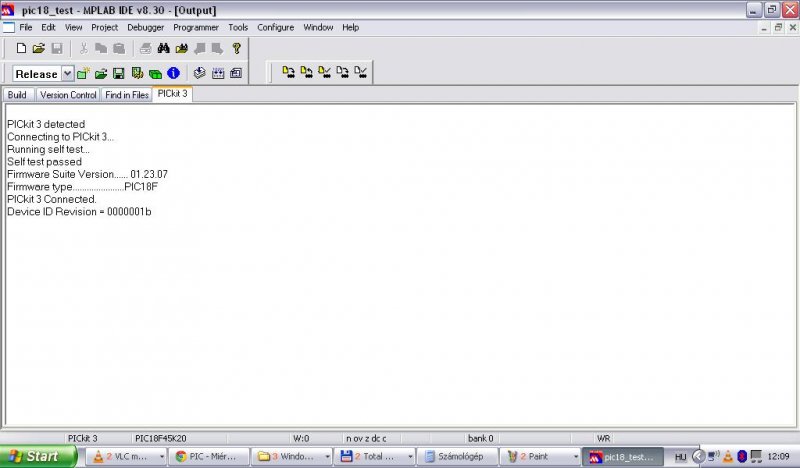Viewport: 800px width, 468px height.
Task: Open the Configure menu
Action: (x=276, y=28)
